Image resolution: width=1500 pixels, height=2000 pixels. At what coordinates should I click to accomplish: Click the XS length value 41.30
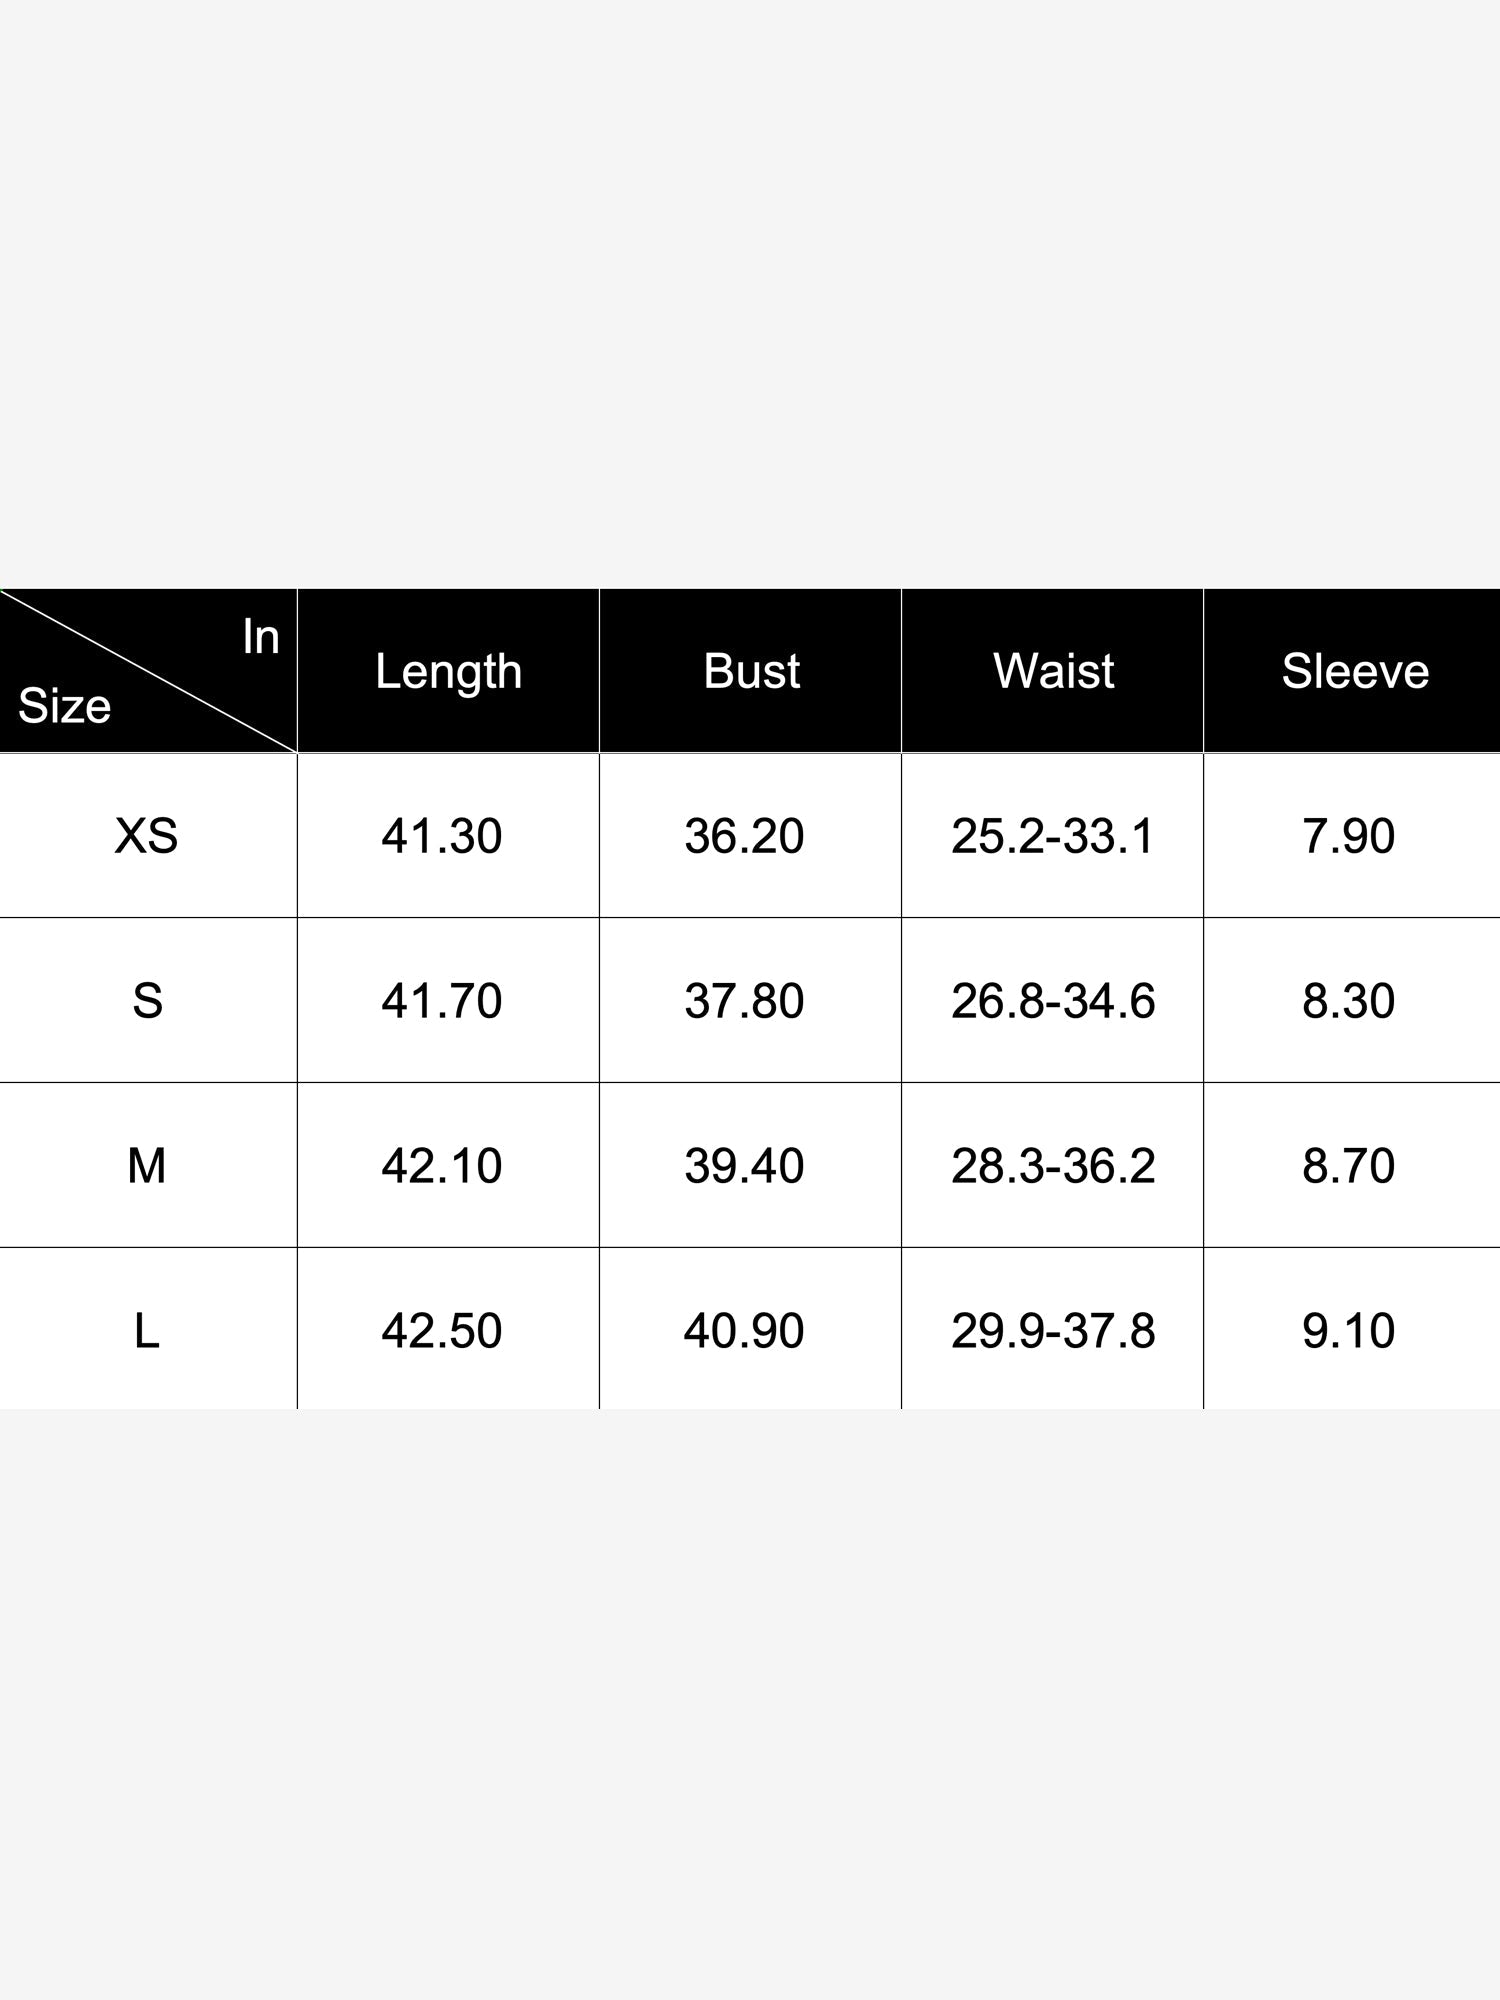pyautogui.click(x=441, y=836)
